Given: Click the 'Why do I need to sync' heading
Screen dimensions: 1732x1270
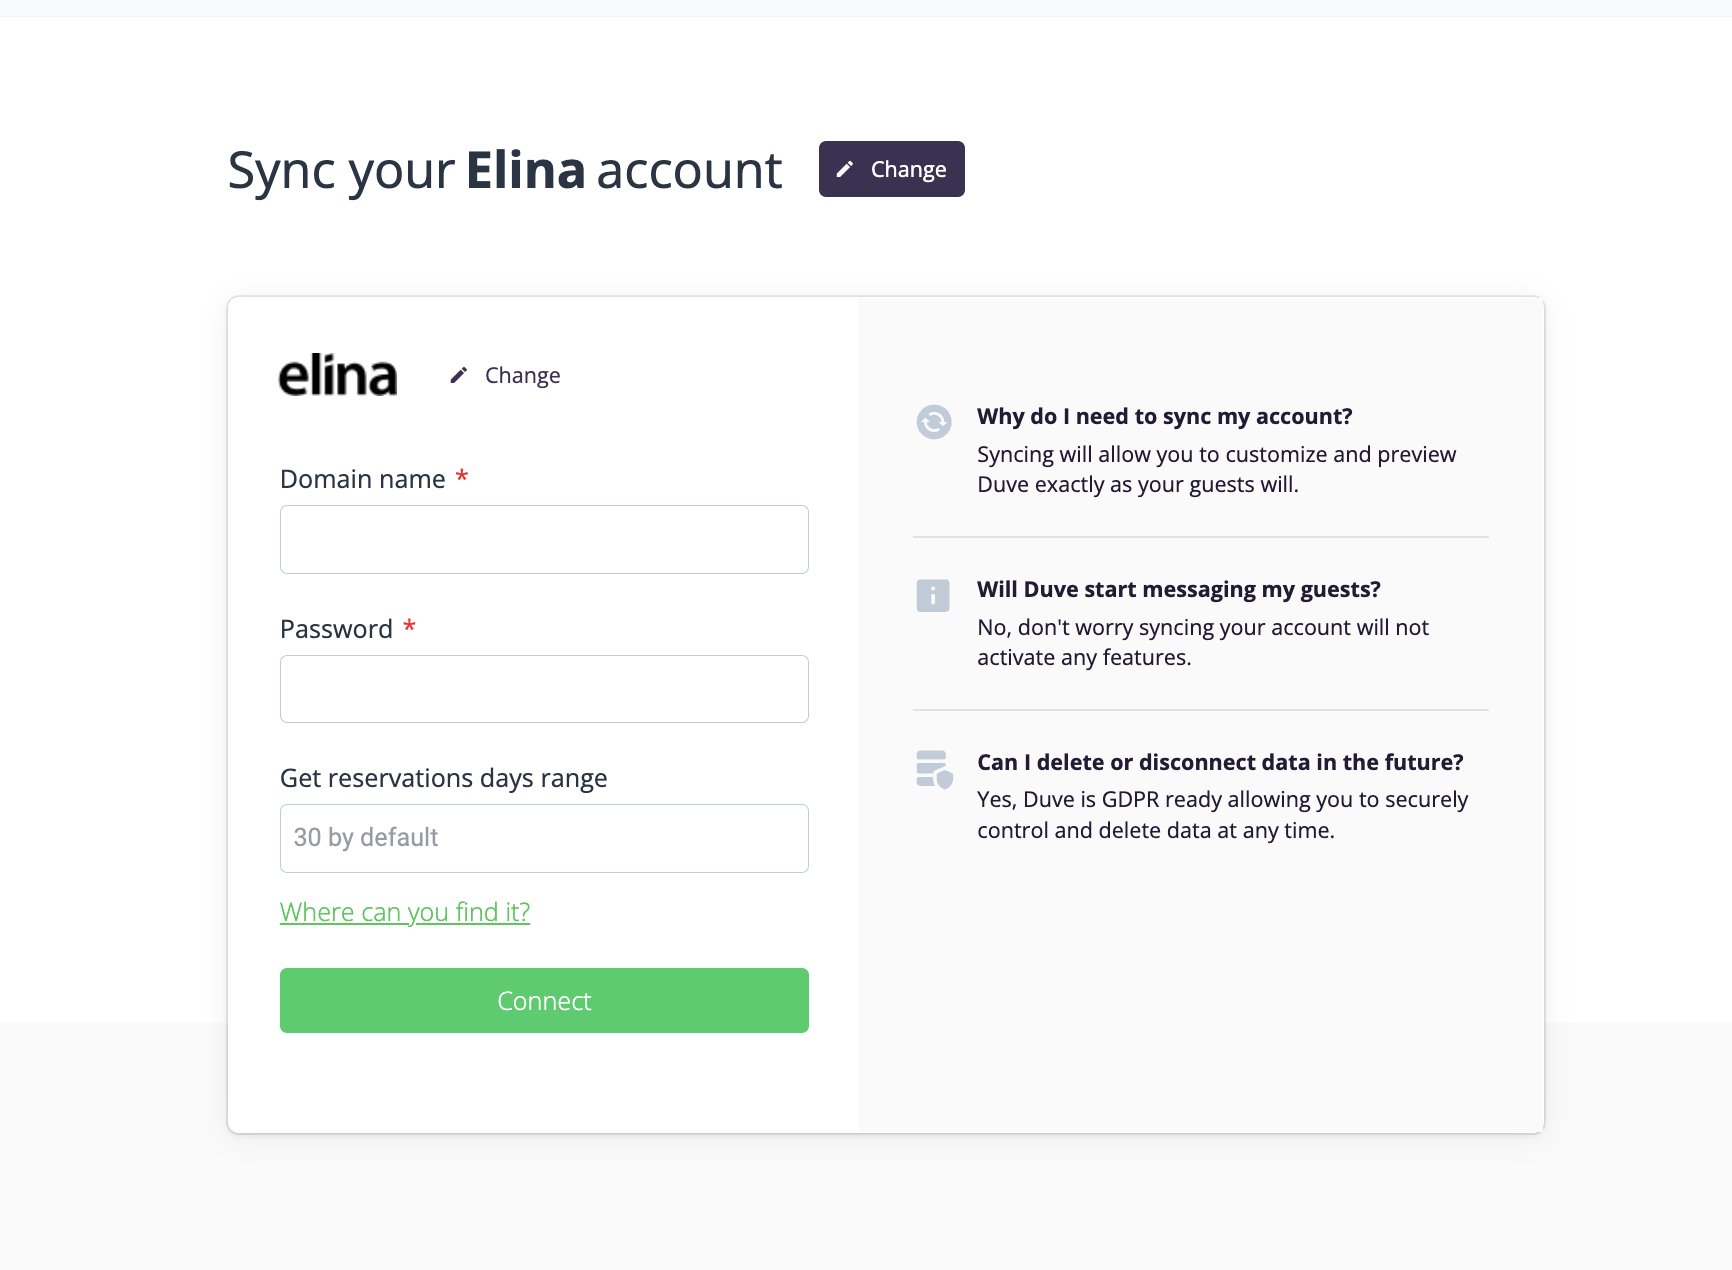Looking at the screenshot, I should [1165, 416].
